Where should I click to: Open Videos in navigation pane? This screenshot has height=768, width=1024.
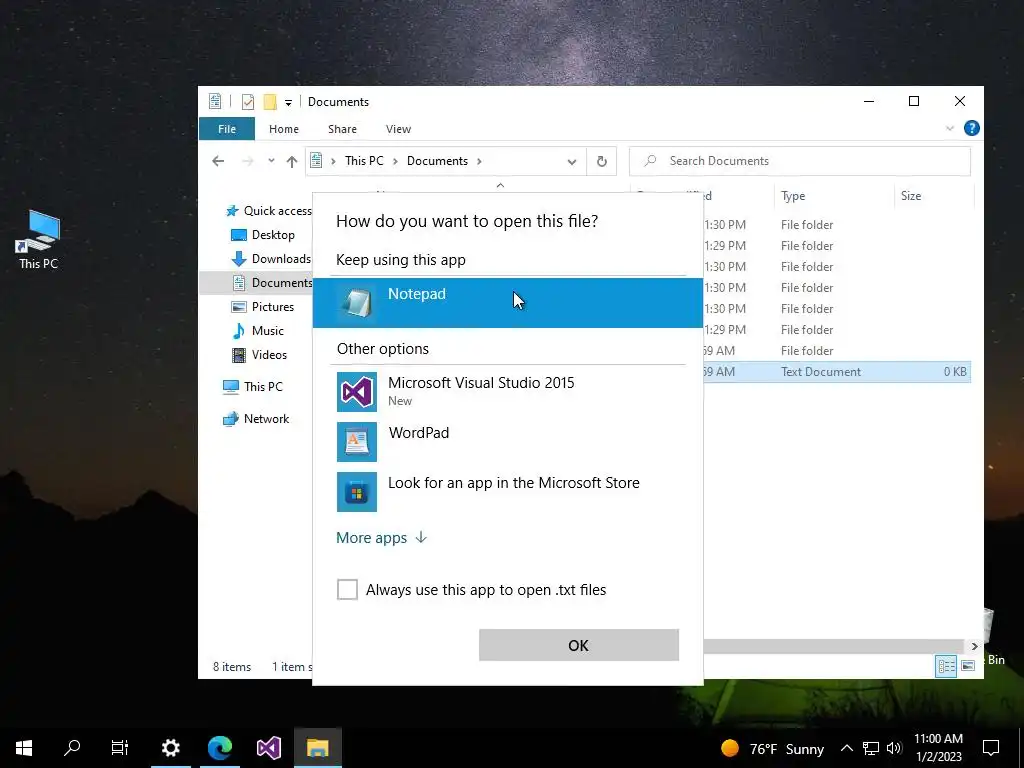[260, 355]
